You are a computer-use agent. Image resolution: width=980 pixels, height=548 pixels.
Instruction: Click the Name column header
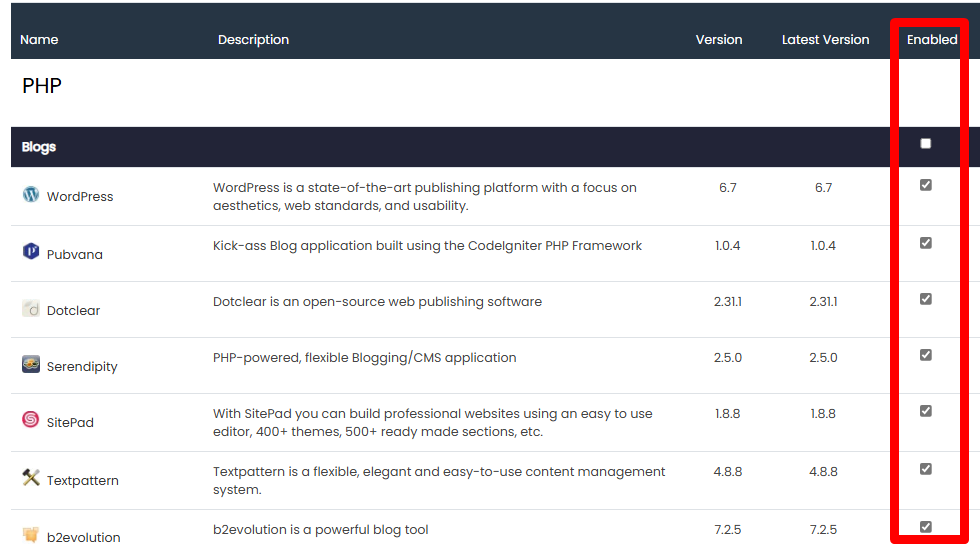[39, 39]
